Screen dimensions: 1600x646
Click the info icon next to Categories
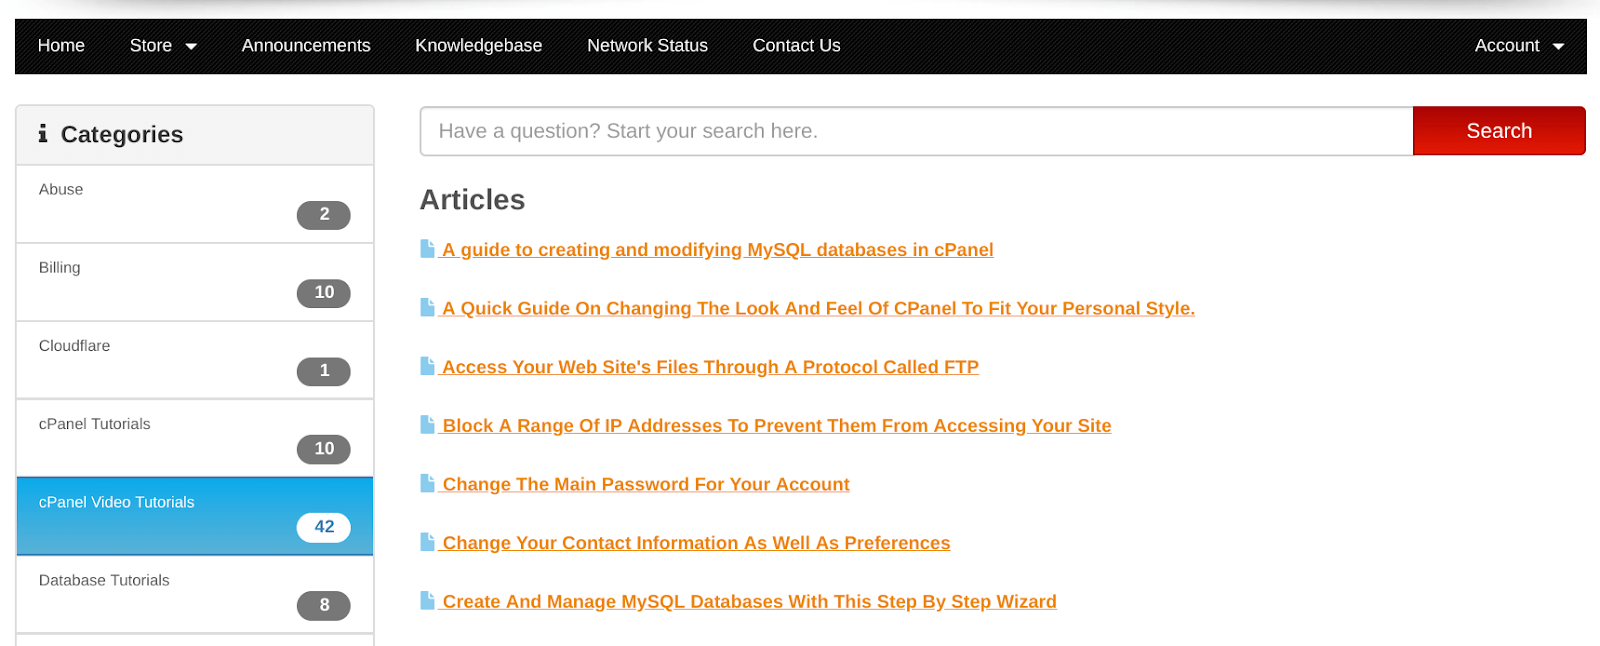pyautogui.click(x=43, y=133)
